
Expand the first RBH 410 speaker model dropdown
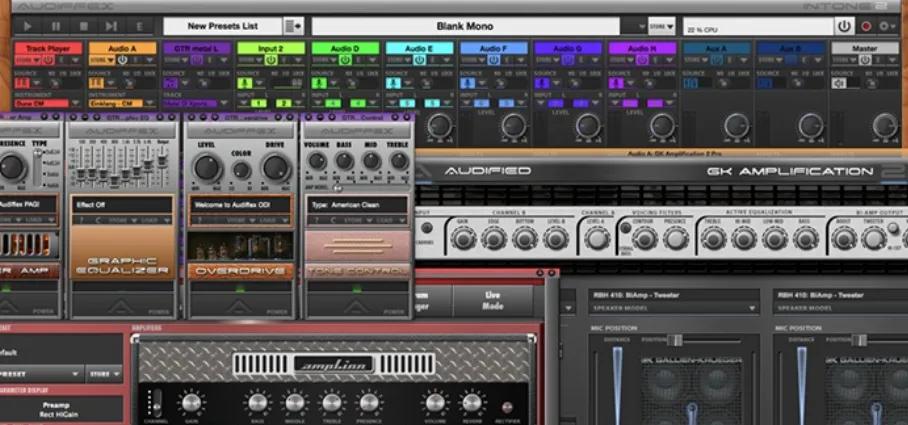click(x=753, y=309)
